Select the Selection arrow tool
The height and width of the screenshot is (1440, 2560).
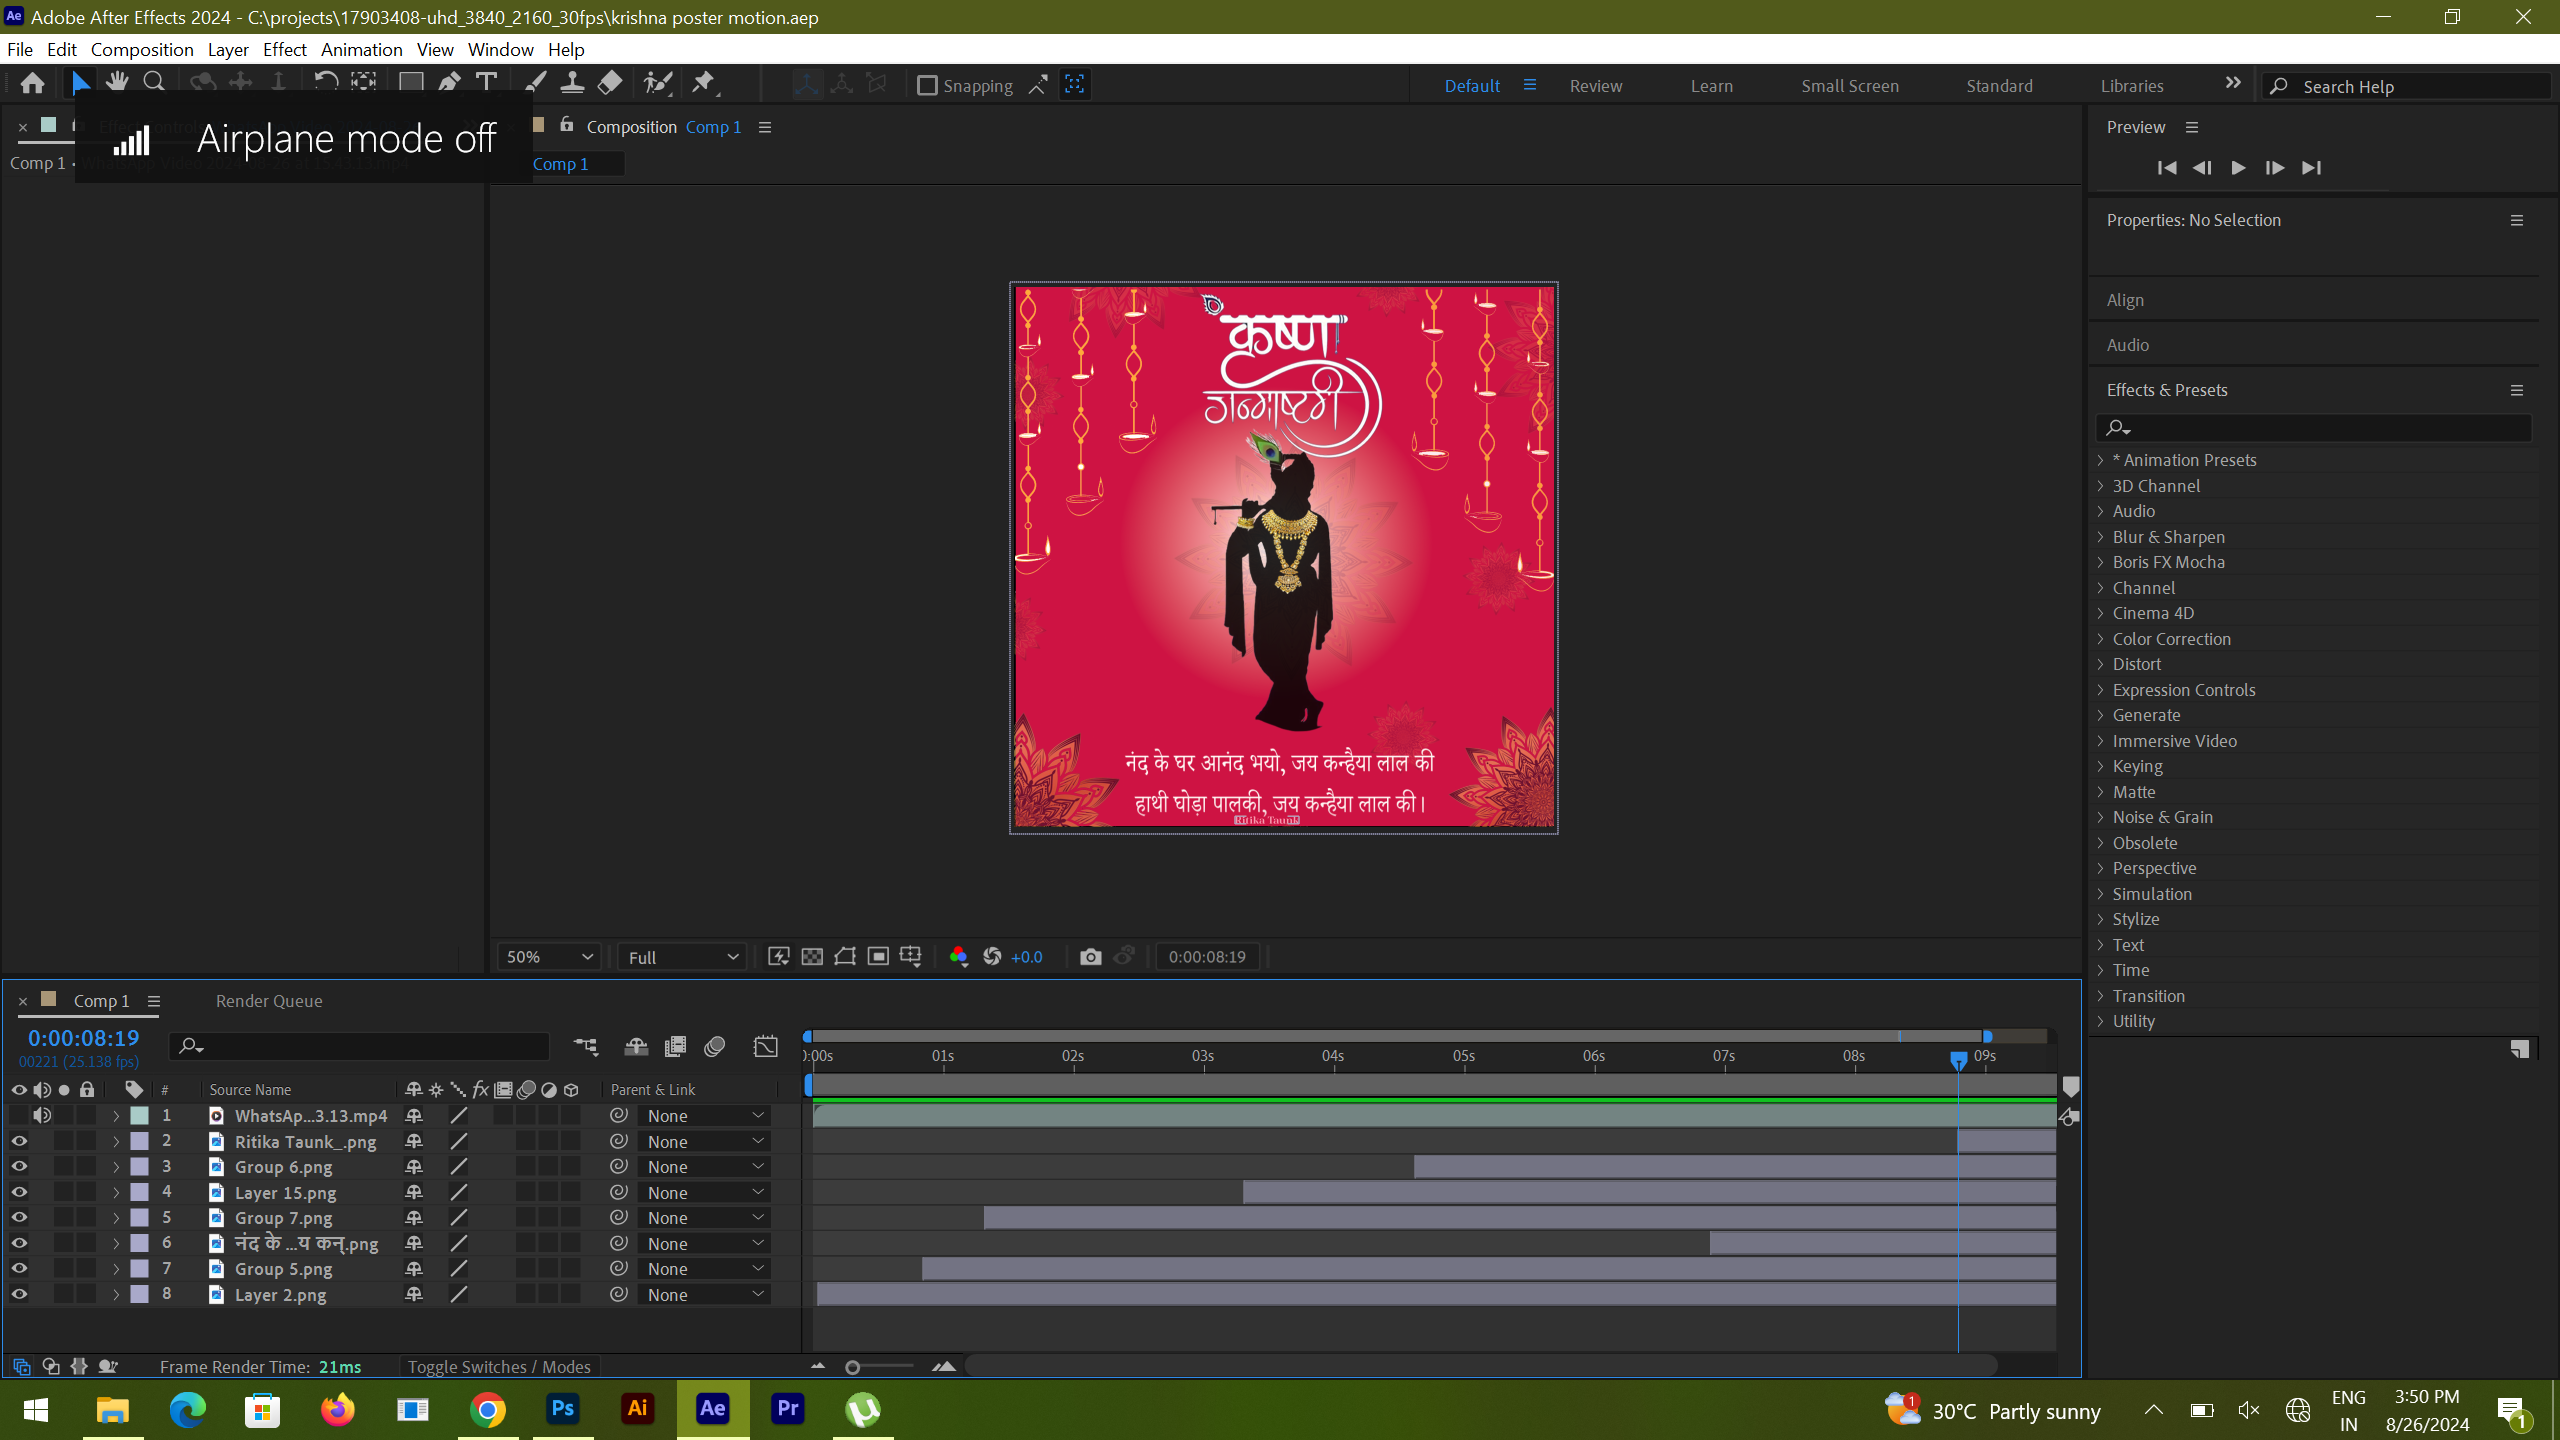pos(81,84)
